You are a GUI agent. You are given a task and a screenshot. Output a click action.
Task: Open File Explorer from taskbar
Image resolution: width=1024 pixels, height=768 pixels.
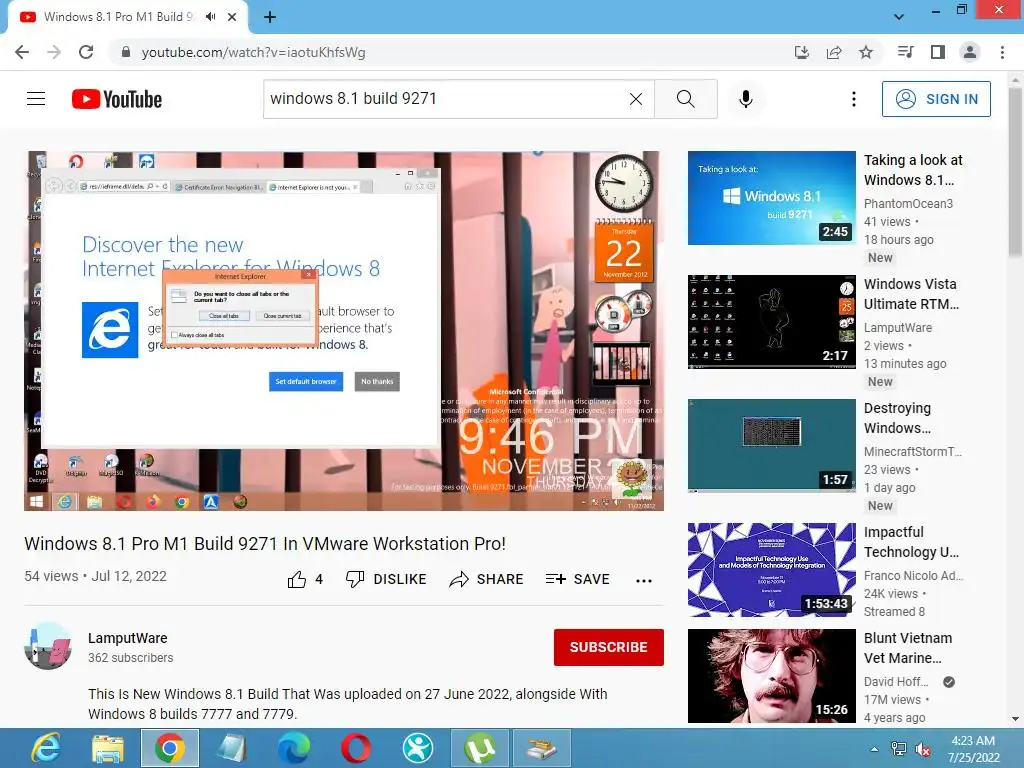pos(108,748)
